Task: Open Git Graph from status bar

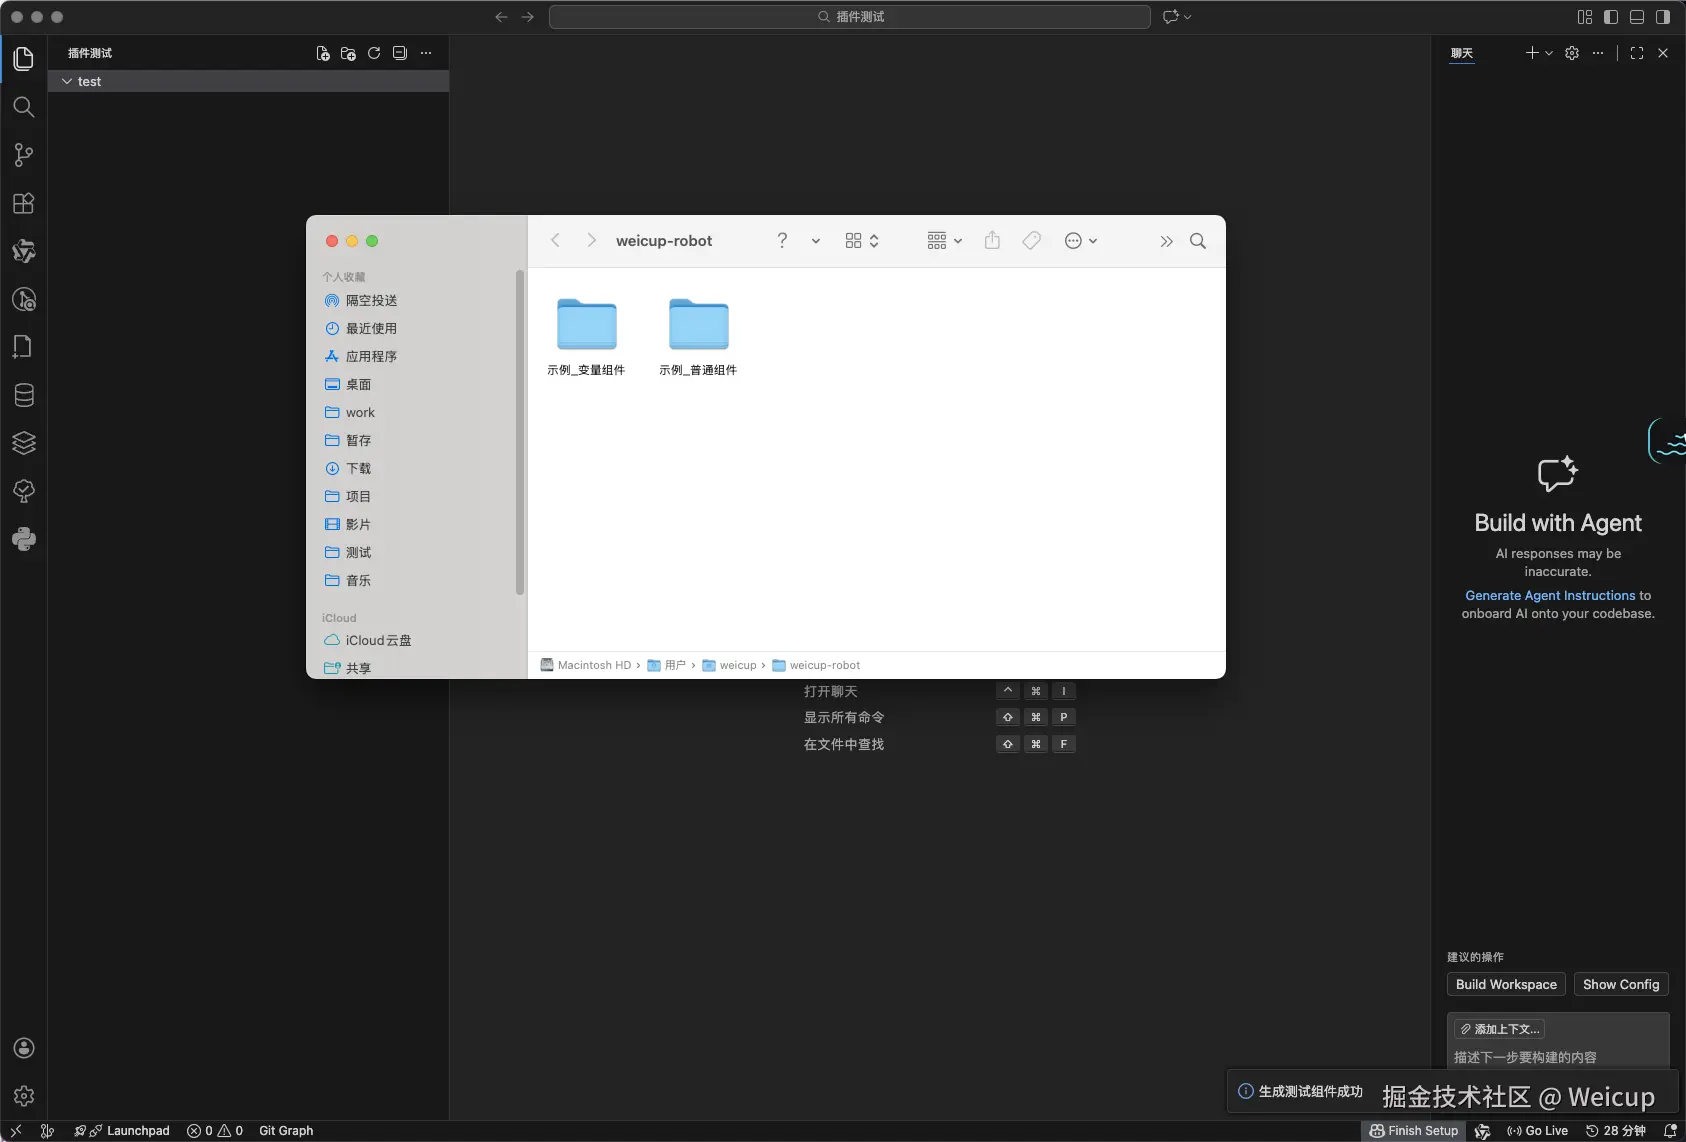Action: (286, 1131)
